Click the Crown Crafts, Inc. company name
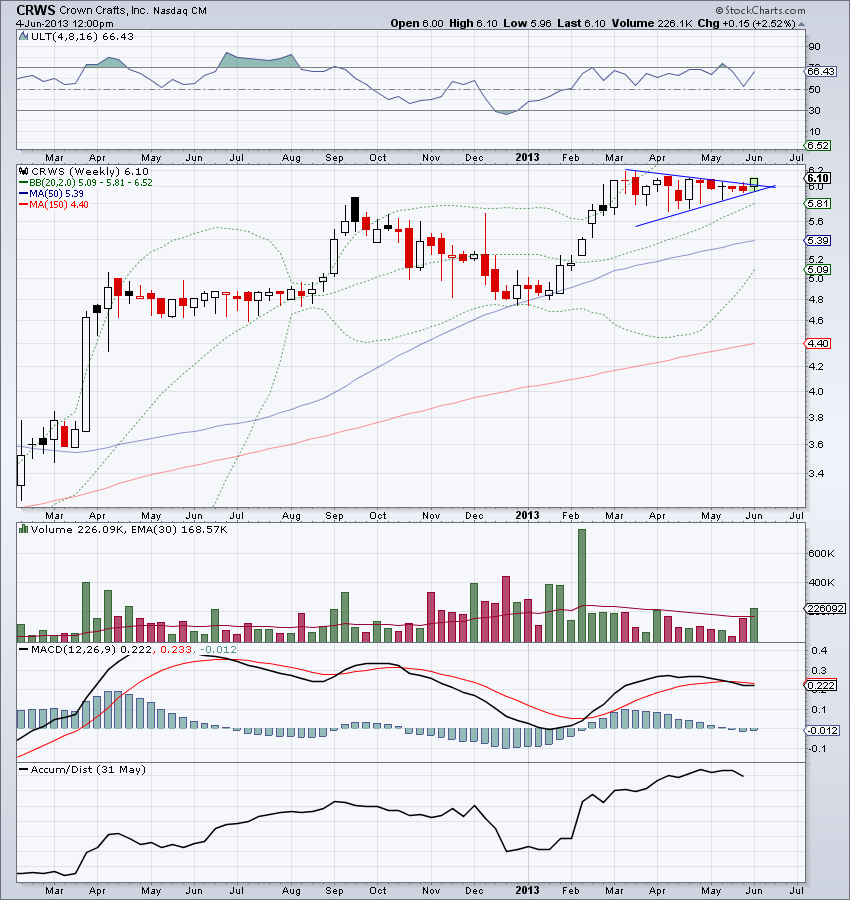The height and width of the screenshot is (900, 850). pos(104,10)
